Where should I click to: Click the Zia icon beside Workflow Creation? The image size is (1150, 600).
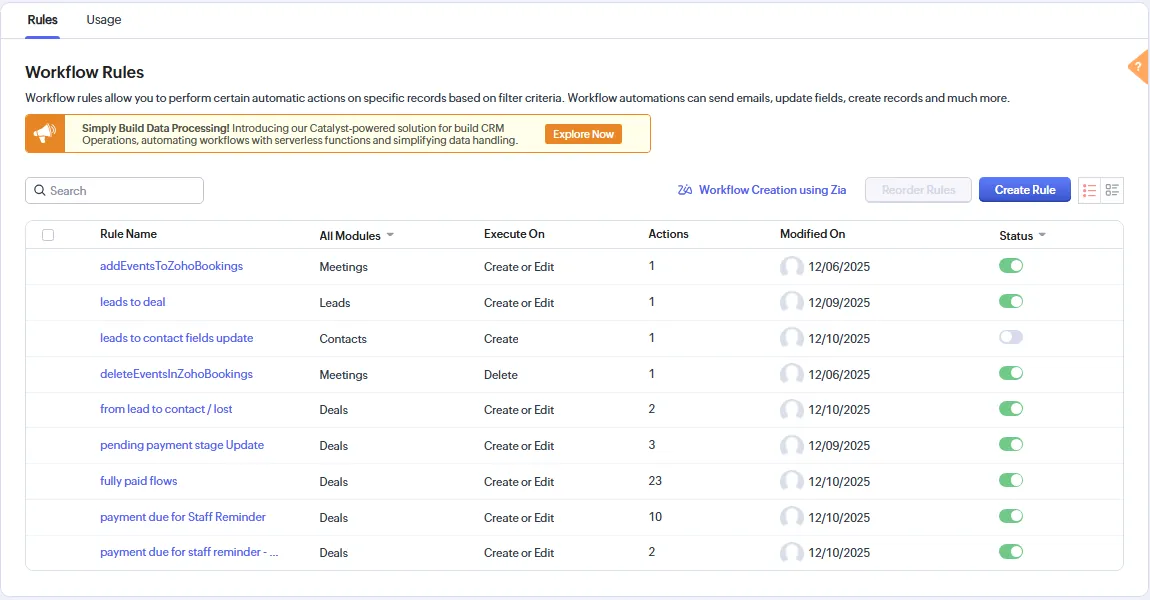click(685, 190)
